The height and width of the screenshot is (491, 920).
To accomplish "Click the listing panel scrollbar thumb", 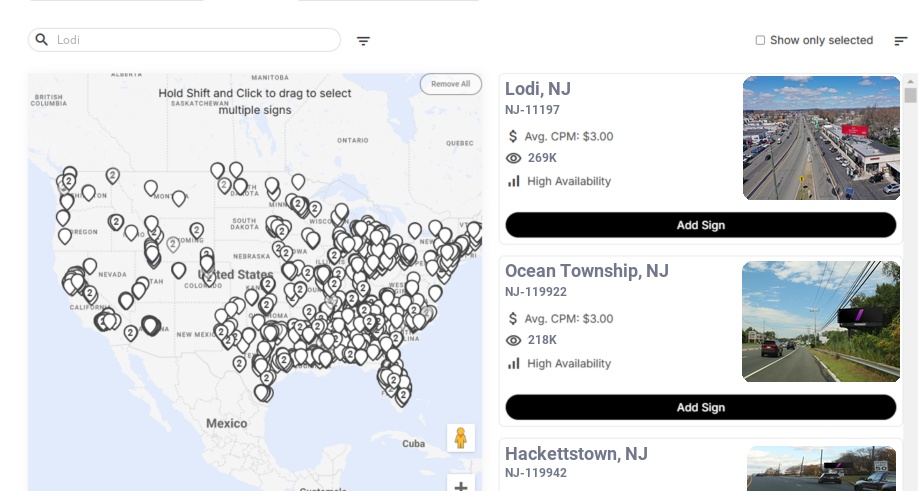I will (x=910, y=95).
